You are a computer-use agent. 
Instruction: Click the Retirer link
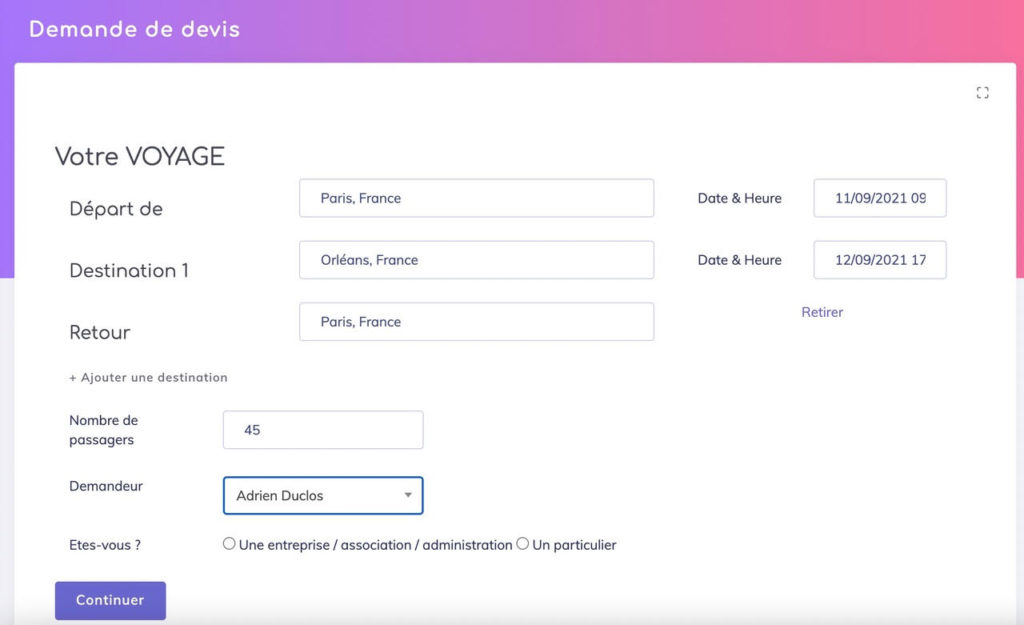pos(822,312)
